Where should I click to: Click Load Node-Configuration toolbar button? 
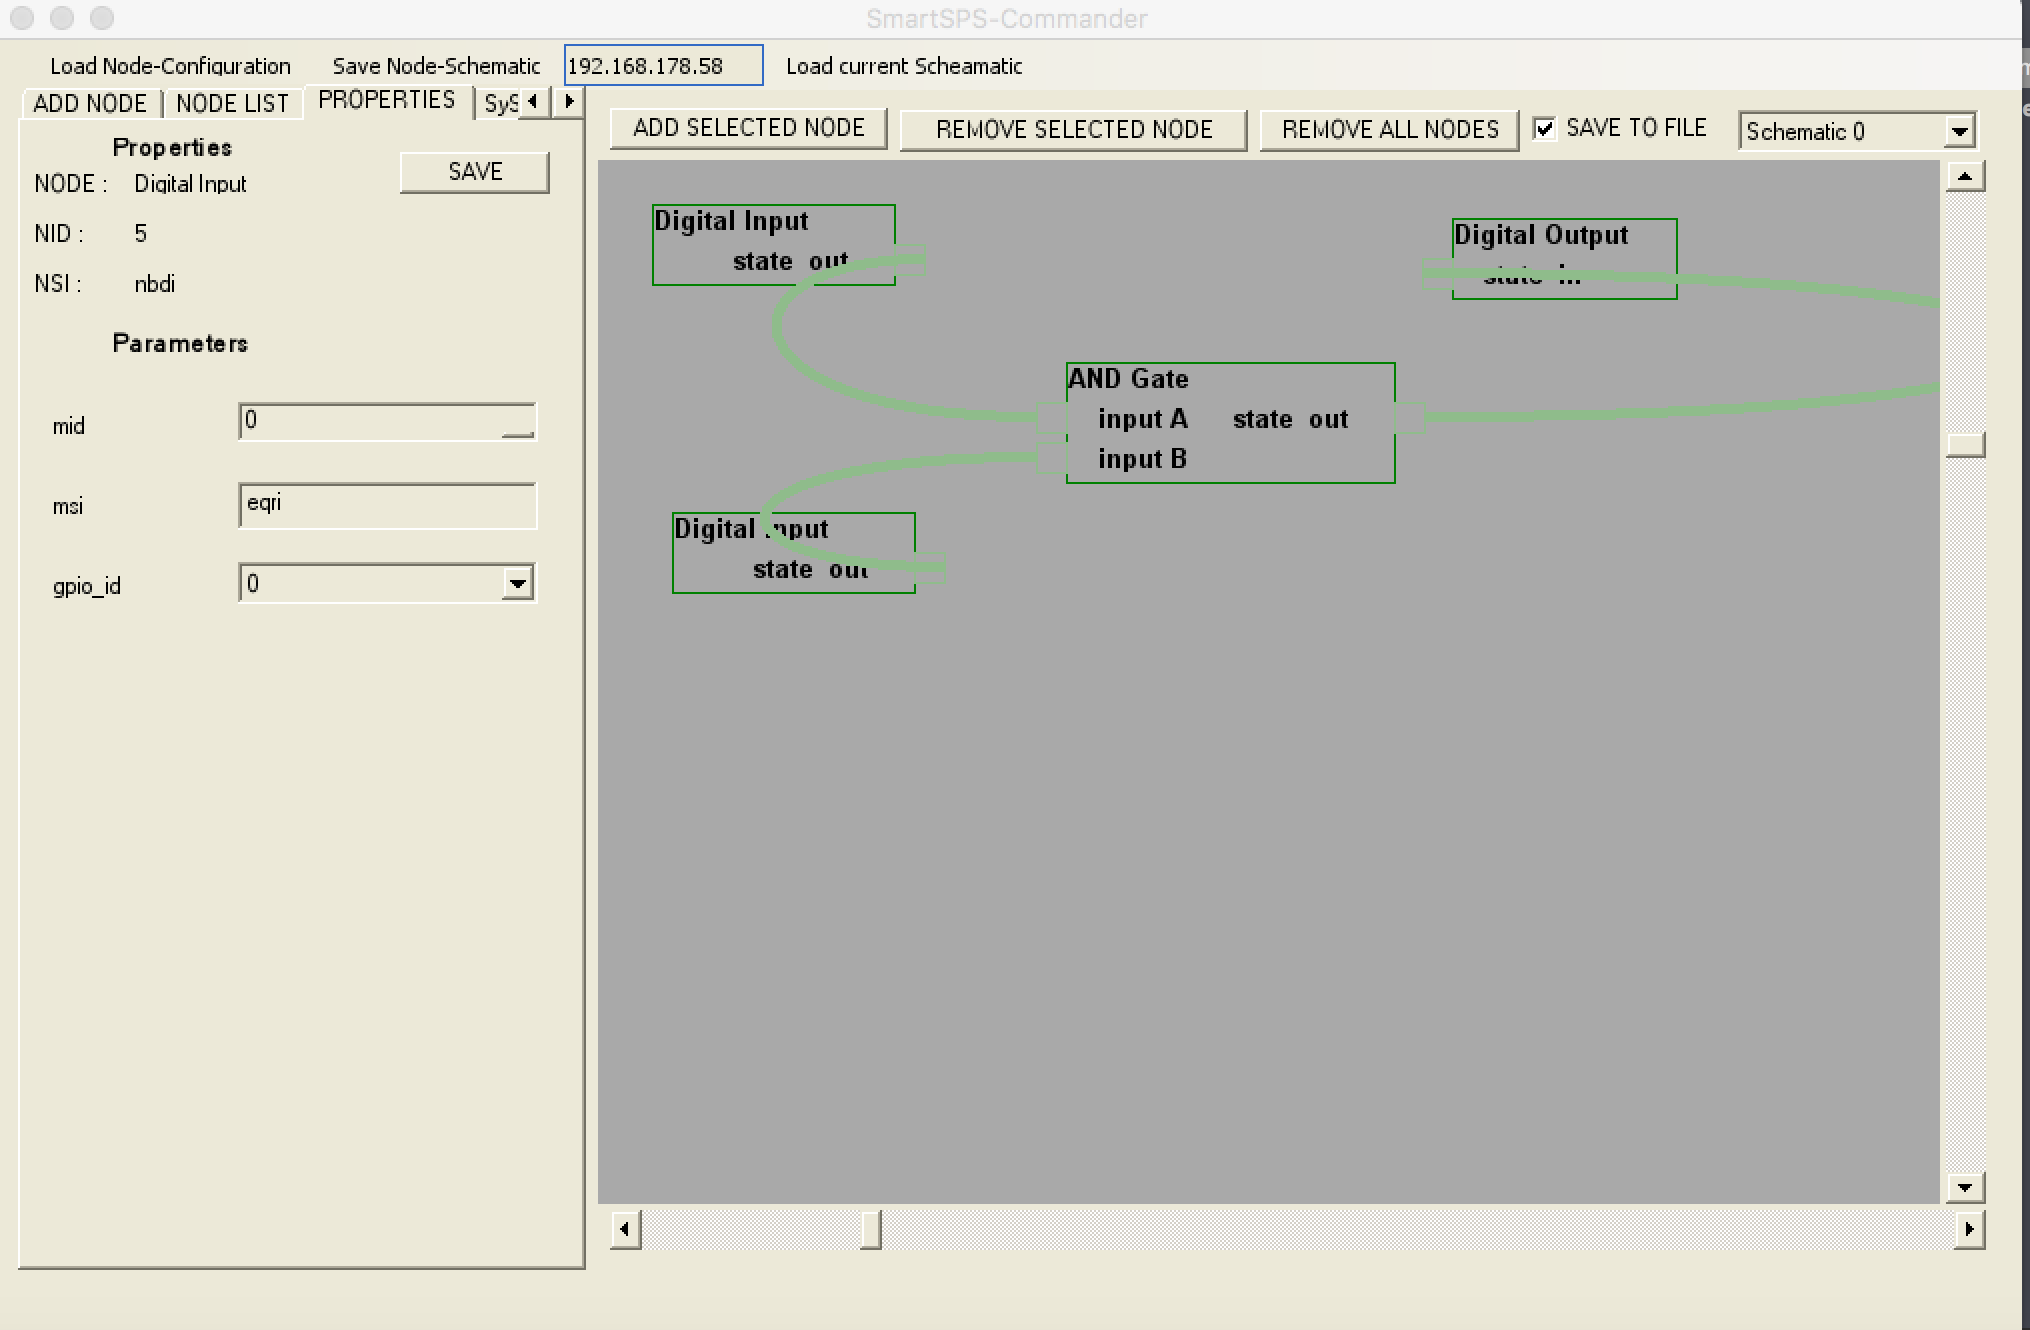[168, 65]
